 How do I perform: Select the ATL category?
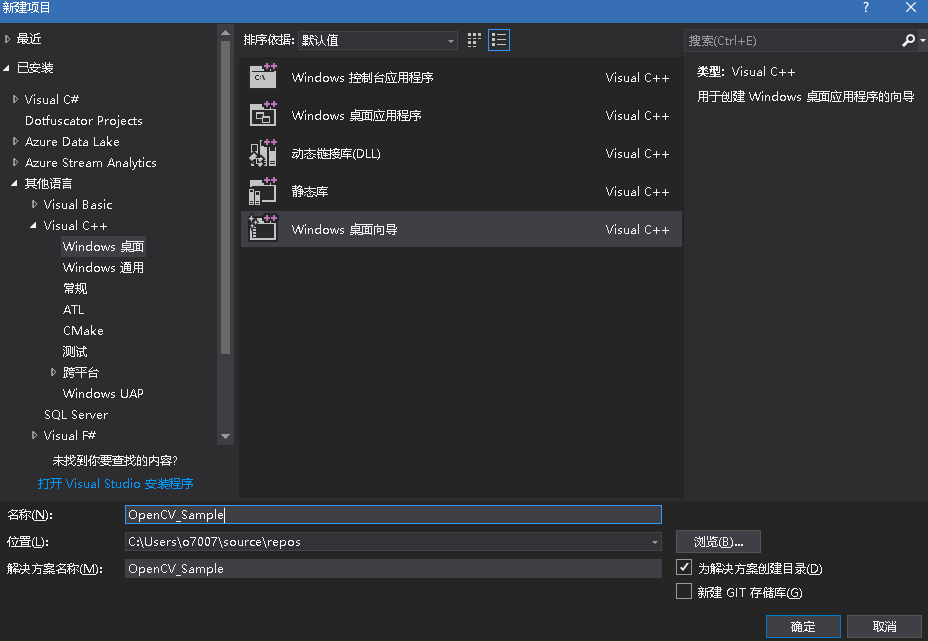pos(73,310)
